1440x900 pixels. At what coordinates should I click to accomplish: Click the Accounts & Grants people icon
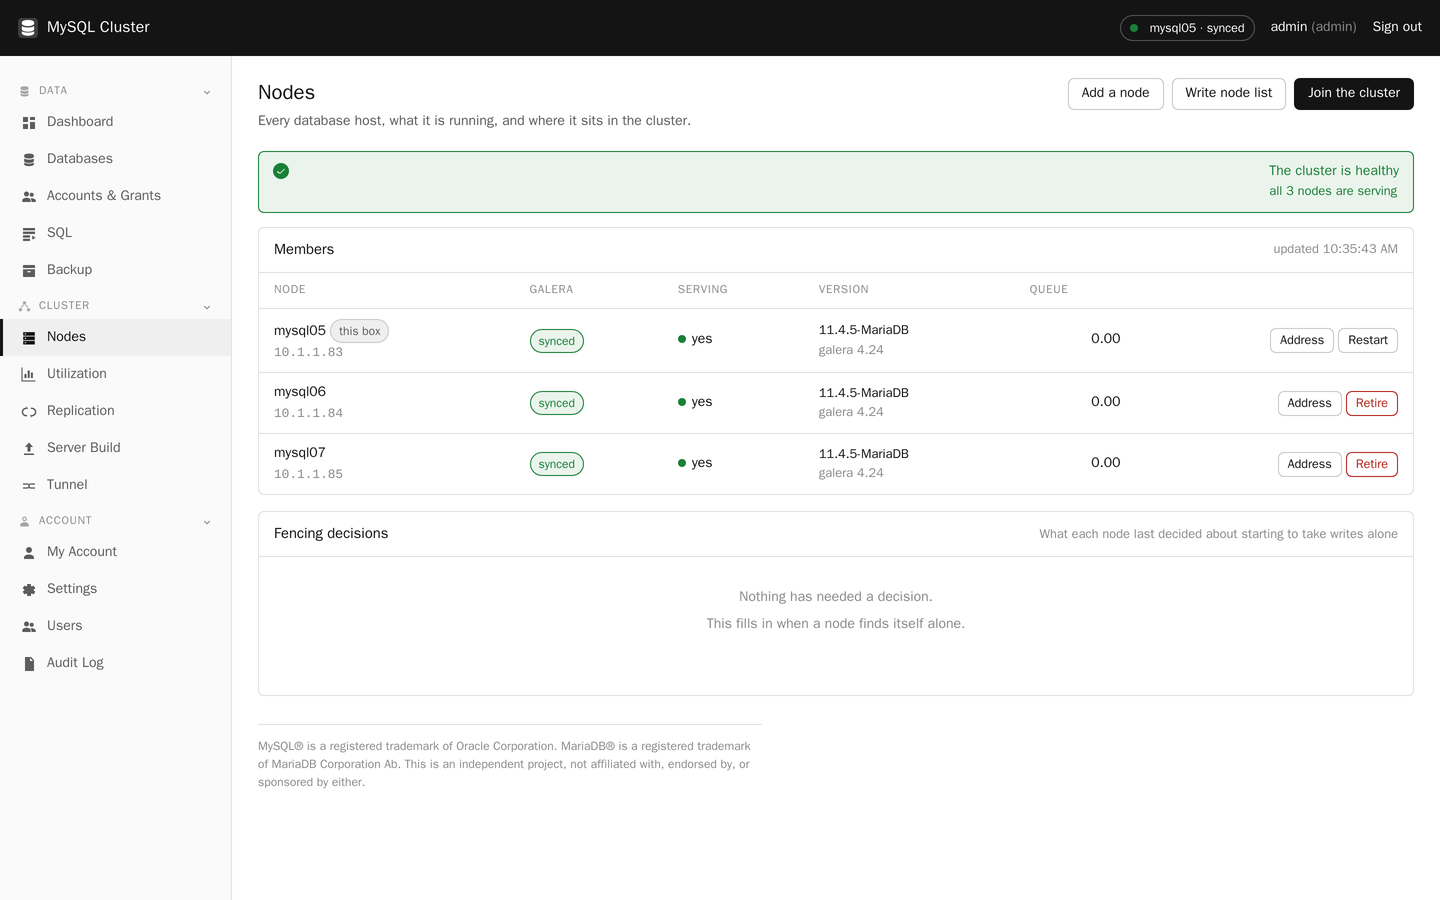tap(29, 196)
